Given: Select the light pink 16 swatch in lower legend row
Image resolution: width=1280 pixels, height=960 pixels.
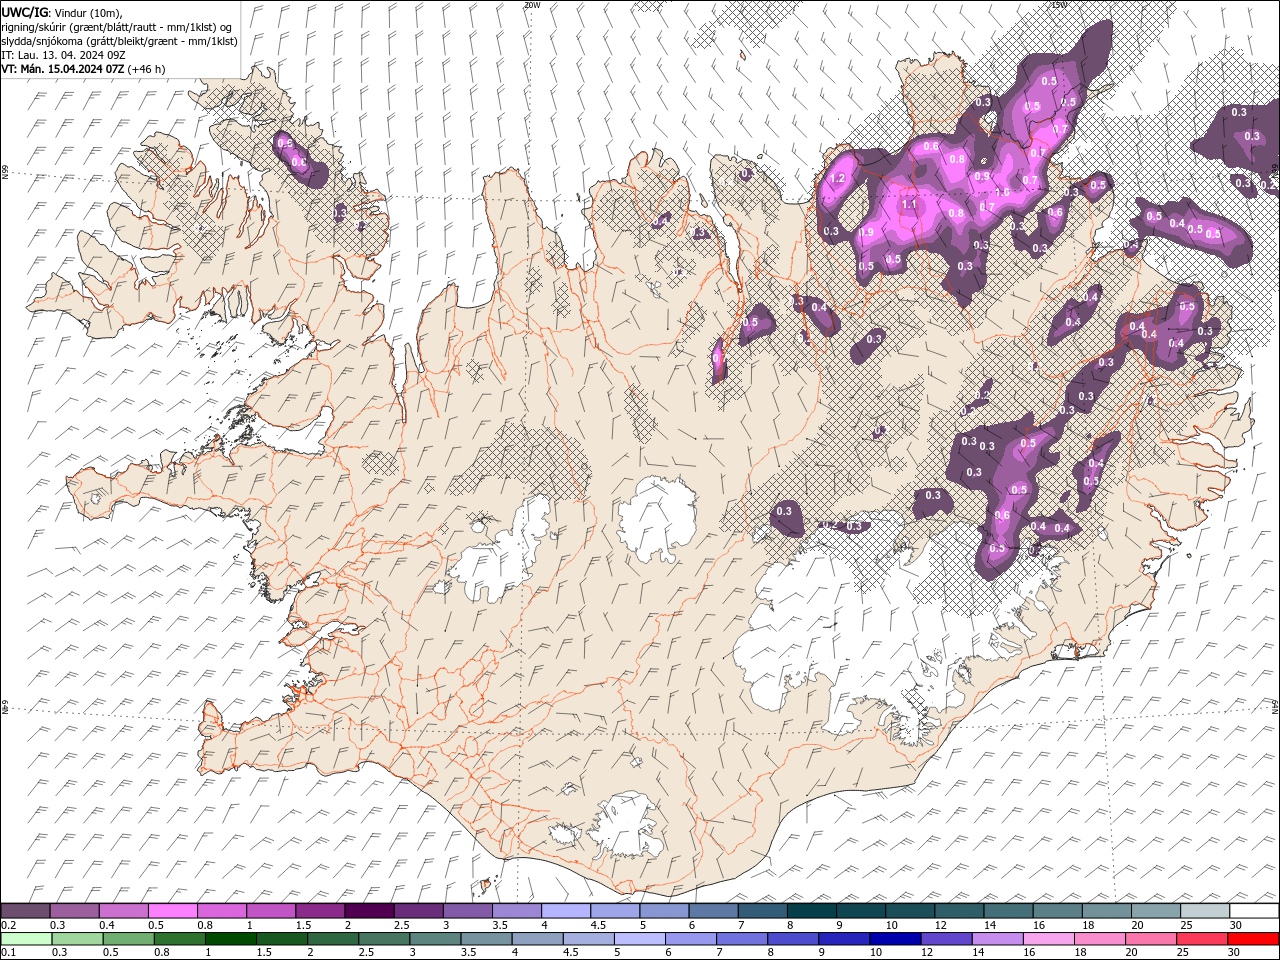Looking at the screenshot, I should [1048, 938].
